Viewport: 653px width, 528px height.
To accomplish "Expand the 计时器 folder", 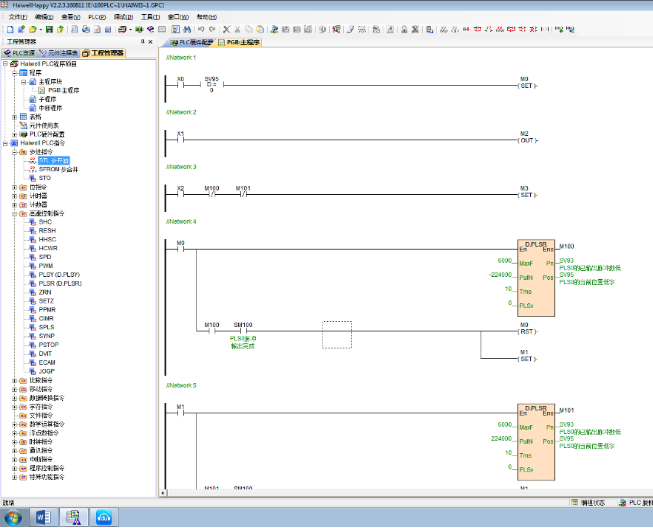I will [x=14, y=195].
